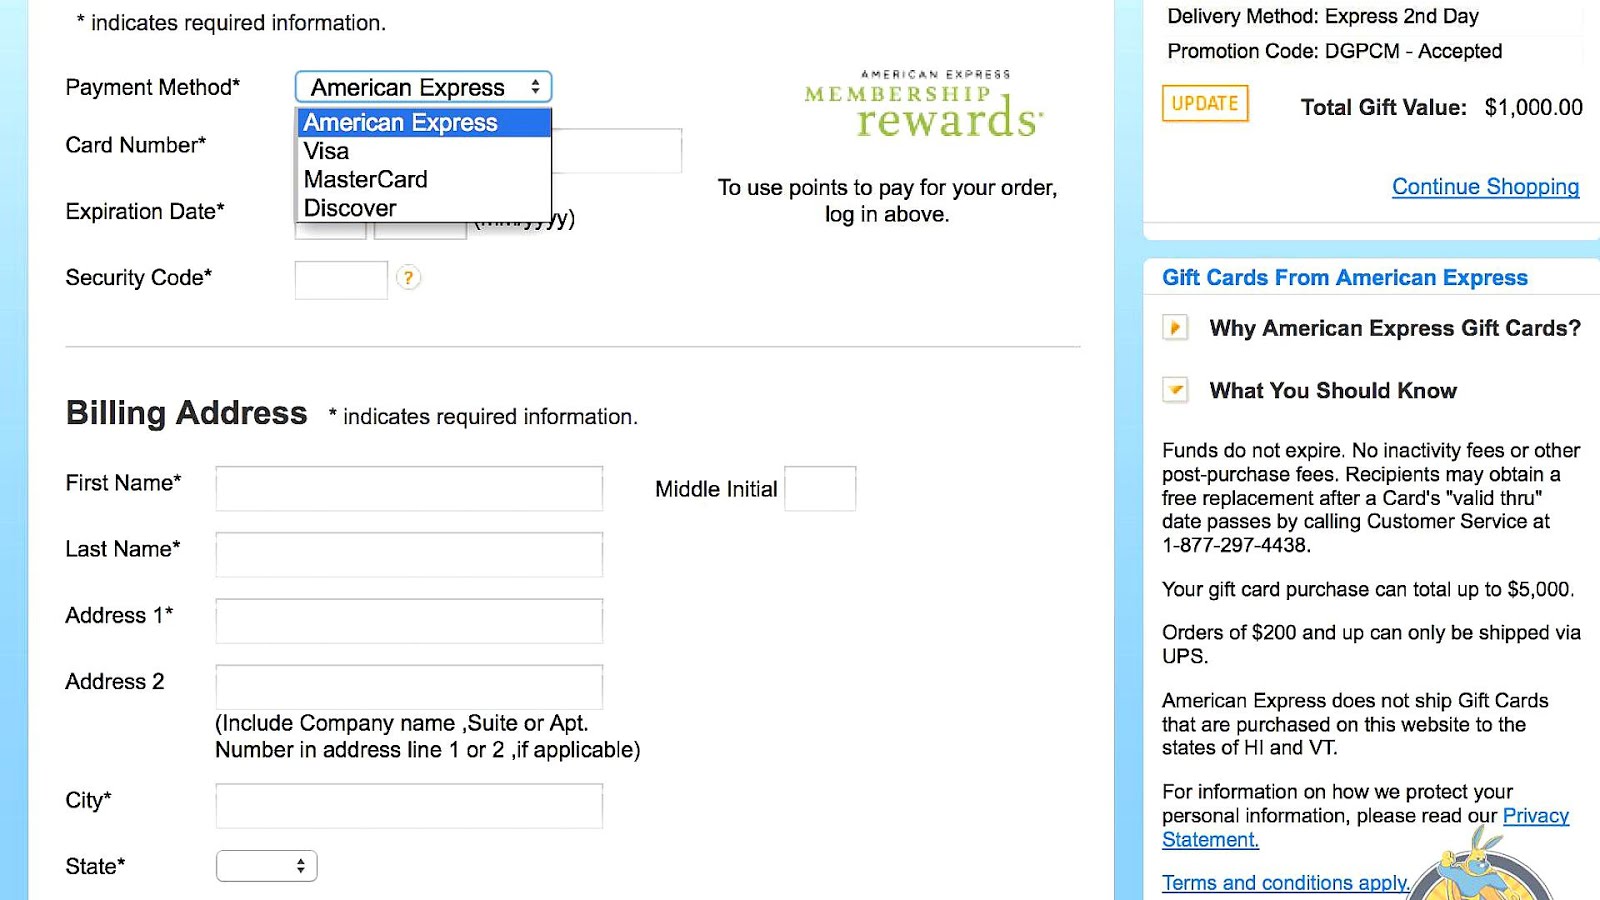Follow the Continue Shopping link
This screenshot has width=1600, height=900.
click(1486, 187)
